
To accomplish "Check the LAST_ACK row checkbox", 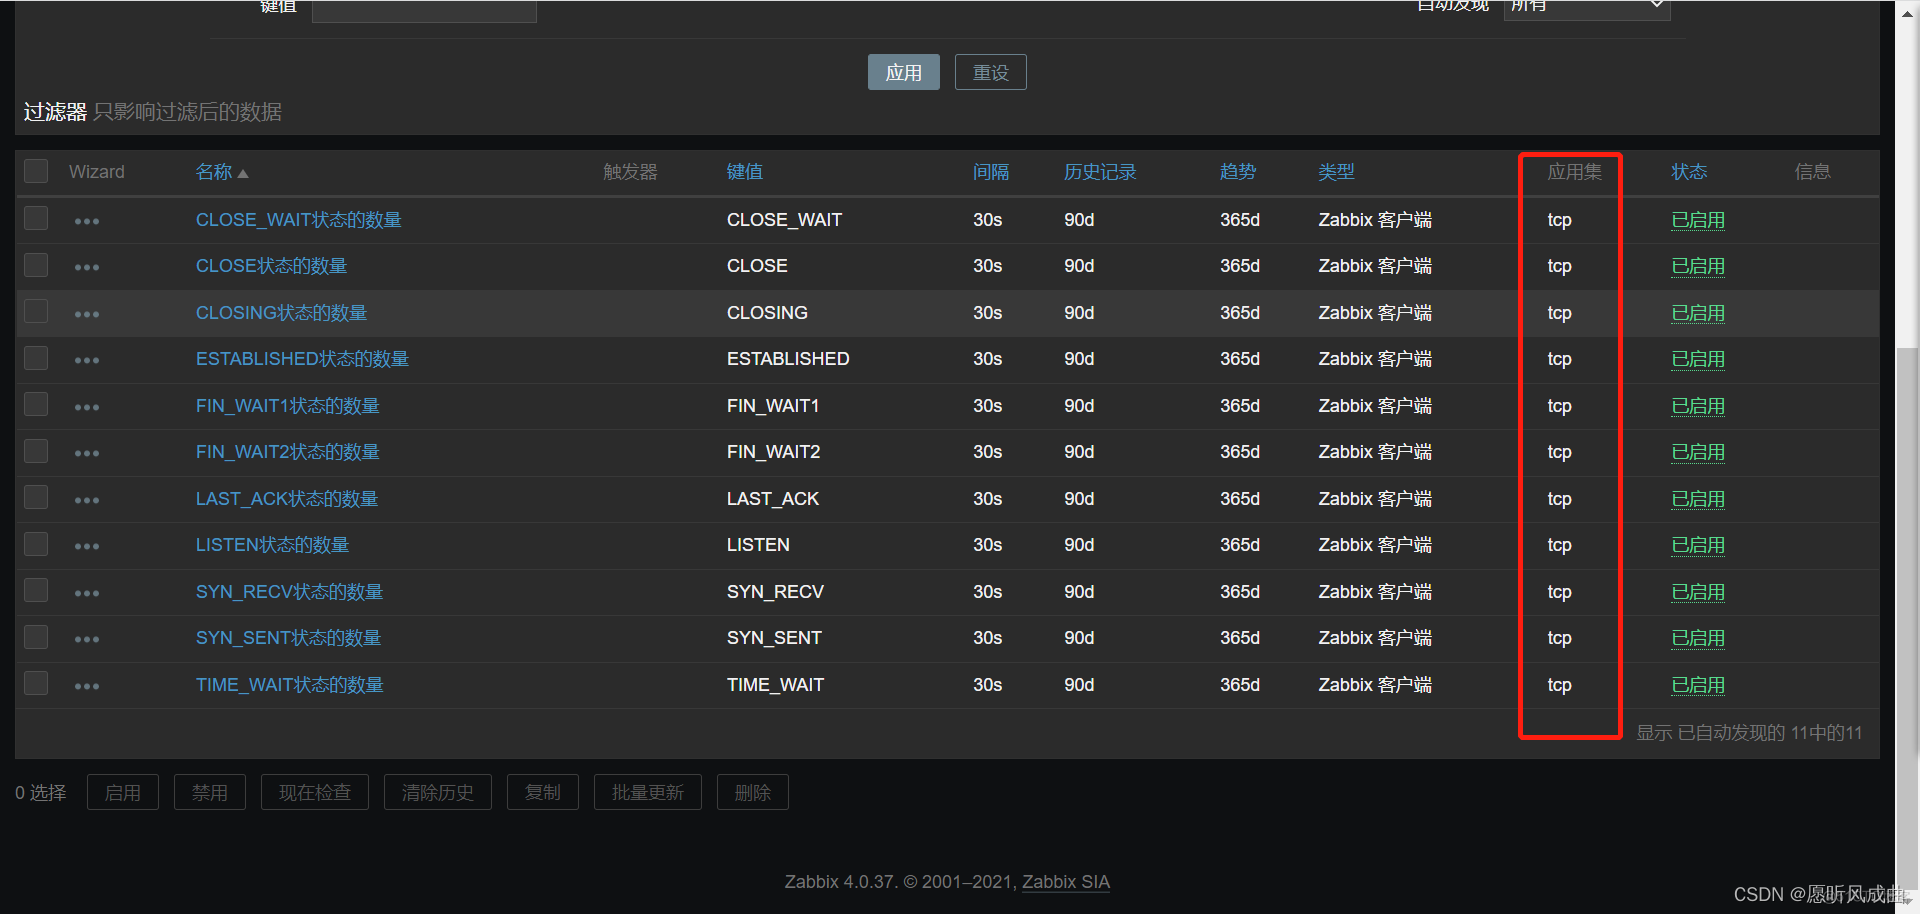I will pyautogui.click(x=36, y=497).
